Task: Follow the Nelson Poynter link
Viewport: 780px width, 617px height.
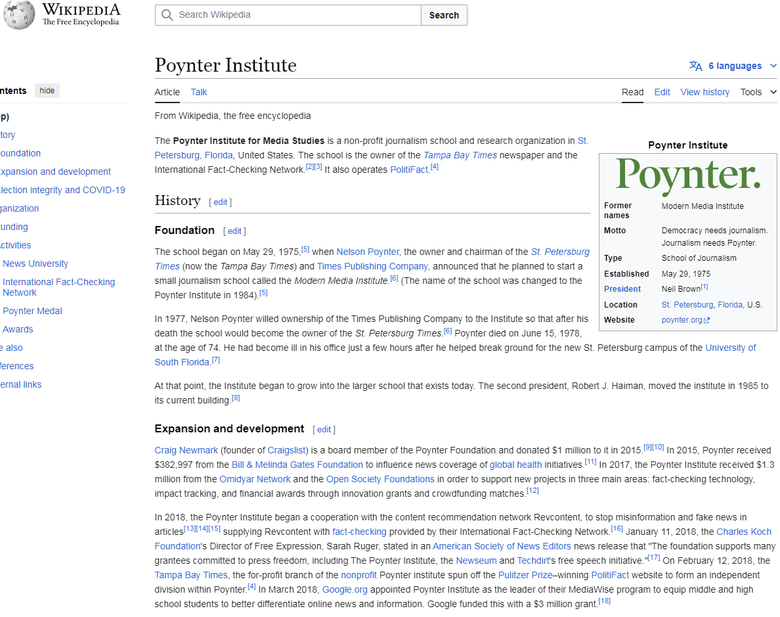Action: pyautogui.click(x=368, y=252)
